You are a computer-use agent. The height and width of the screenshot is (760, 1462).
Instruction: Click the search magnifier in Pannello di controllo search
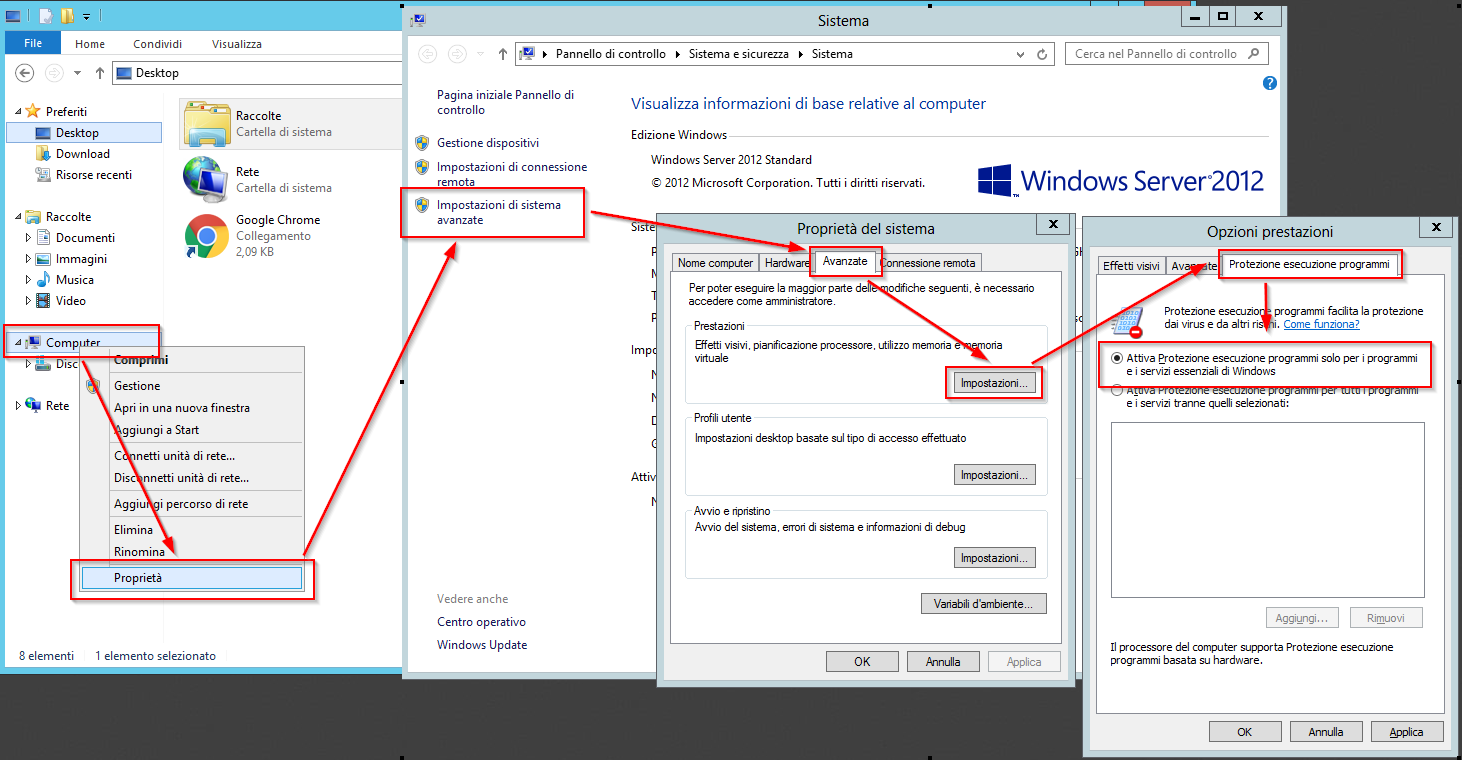pyautogui.click(x=1252, y=53)
